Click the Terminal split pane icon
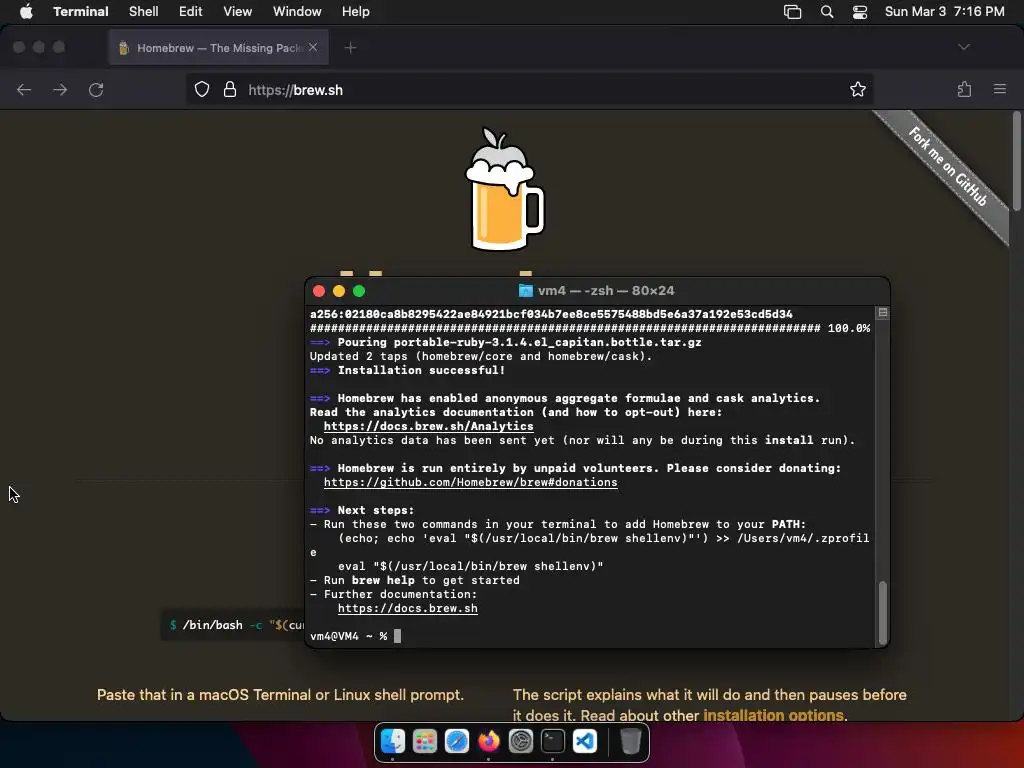Image resolution: width=1024 pixels, height=768 pixels. click(883, 313)
